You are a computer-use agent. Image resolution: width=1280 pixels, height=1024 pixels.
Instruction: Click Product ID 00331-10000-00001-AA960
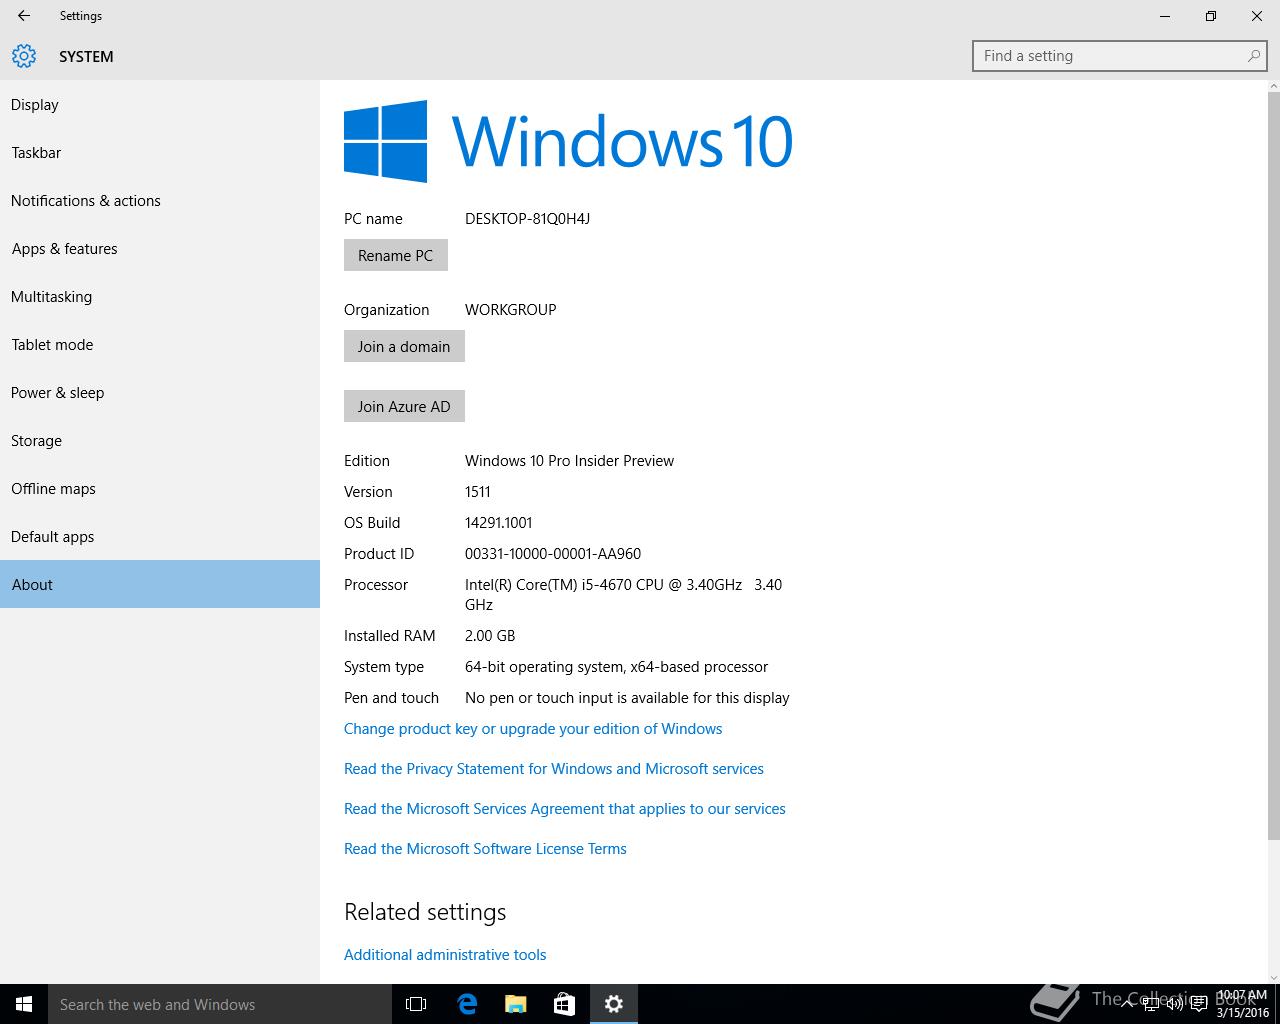tap(553, 553)
